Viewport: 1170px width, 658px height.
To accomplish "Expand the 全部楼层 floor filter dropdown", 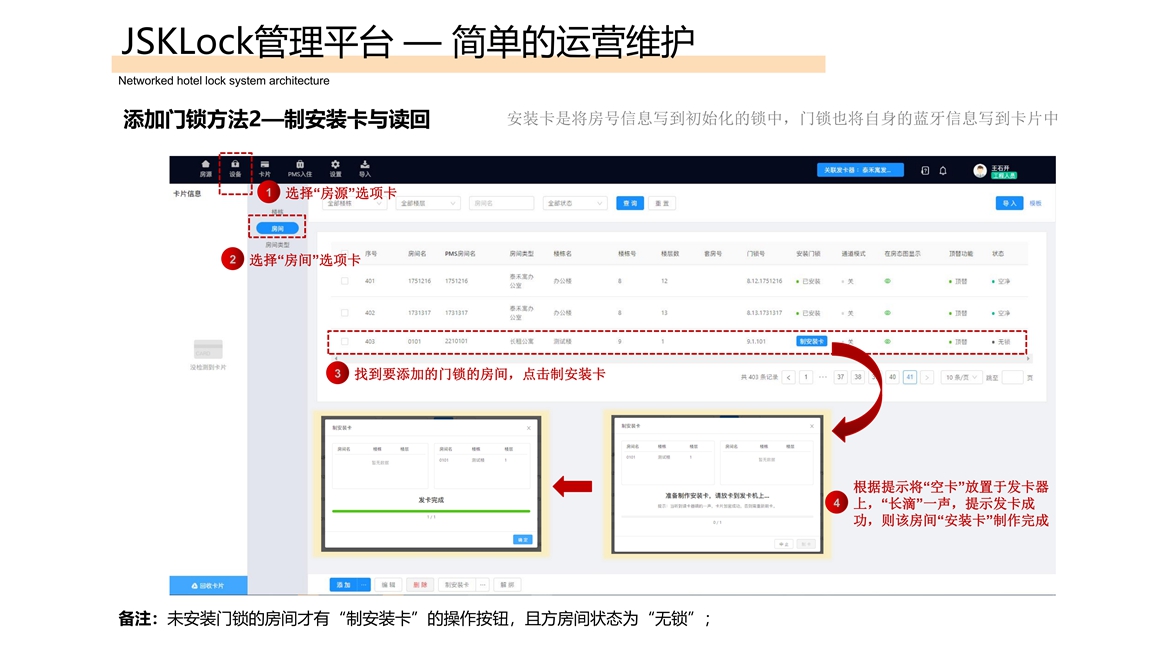I will [427, 203].
